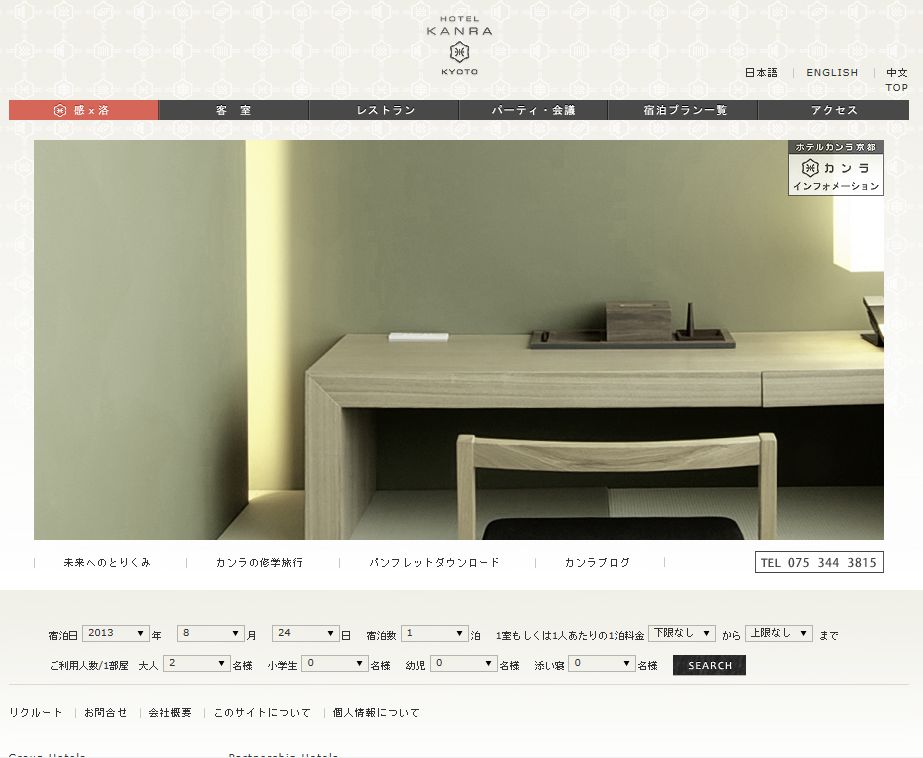Open the 宿泊数 nights dropdown
The height and width of the screenshot is (758, 923).
(434, 633)
